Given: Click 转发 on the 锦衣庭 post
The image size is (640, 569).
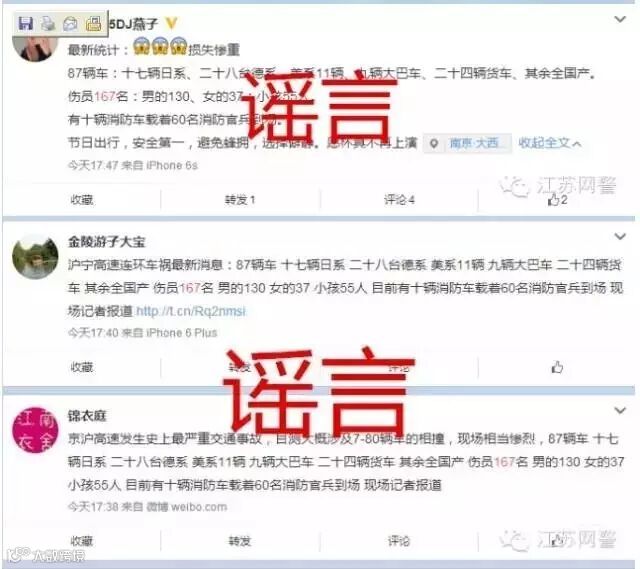Looking at the screenshot, I should [240, 541].
